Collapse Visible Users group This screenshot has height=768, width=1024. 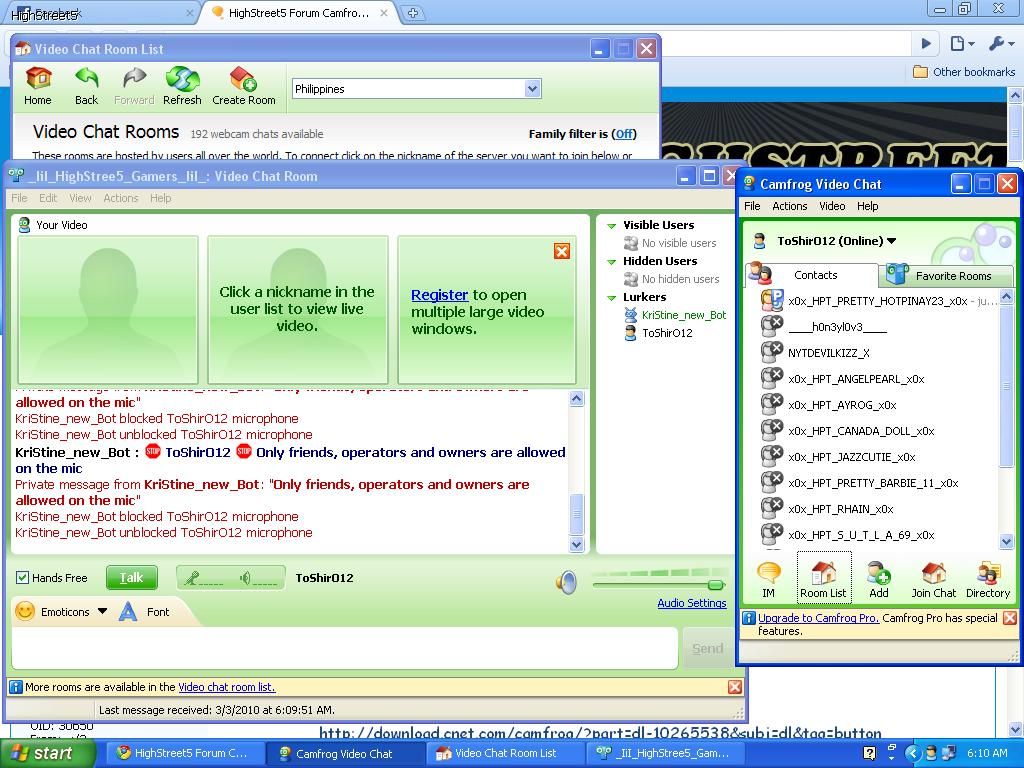point(612,226)
